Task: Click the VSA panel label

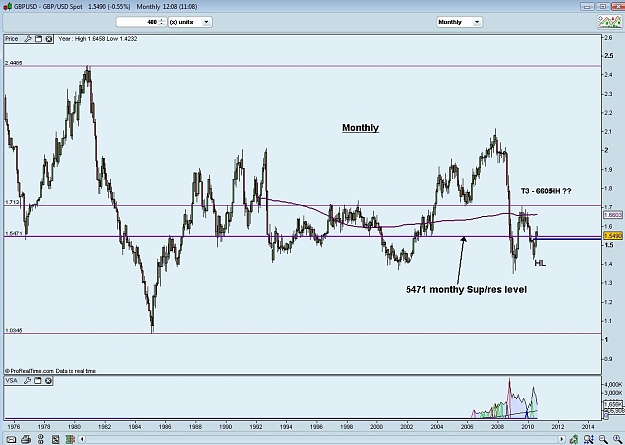Action: (x=12, y=380)
